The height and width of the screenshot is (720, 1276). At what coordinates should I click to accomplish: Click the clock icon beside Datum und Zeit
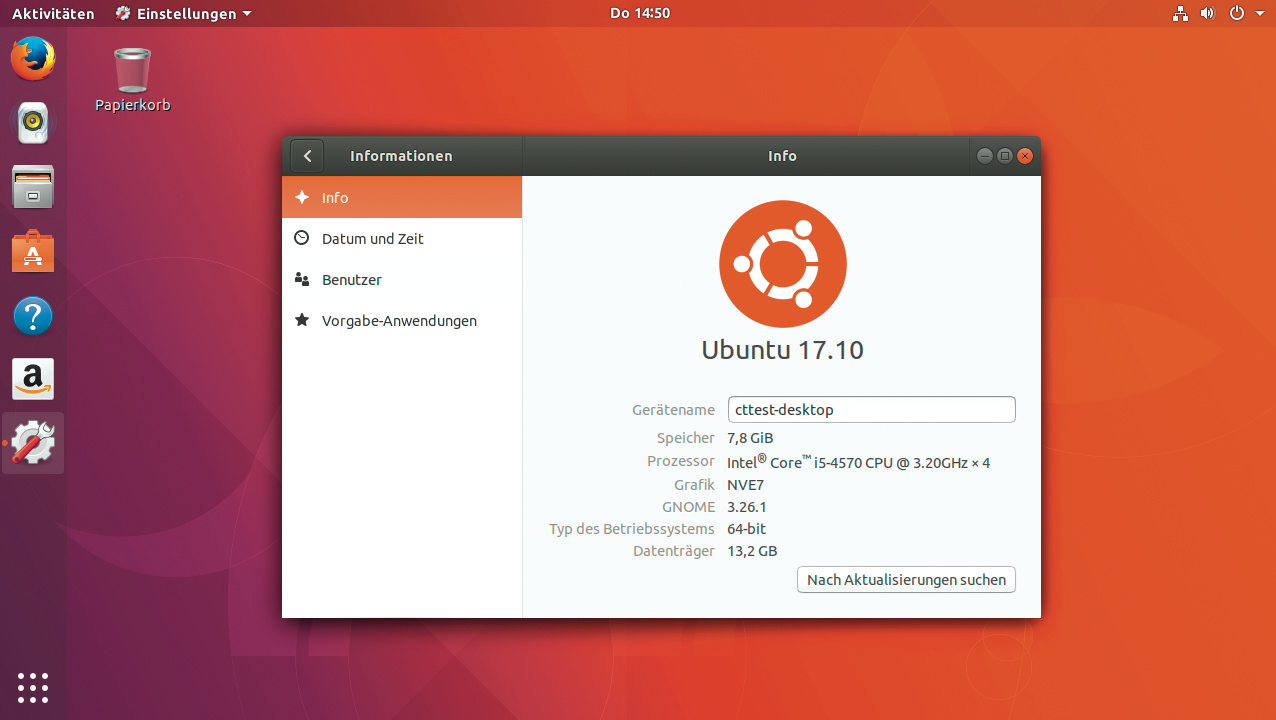tap(302, 238)
